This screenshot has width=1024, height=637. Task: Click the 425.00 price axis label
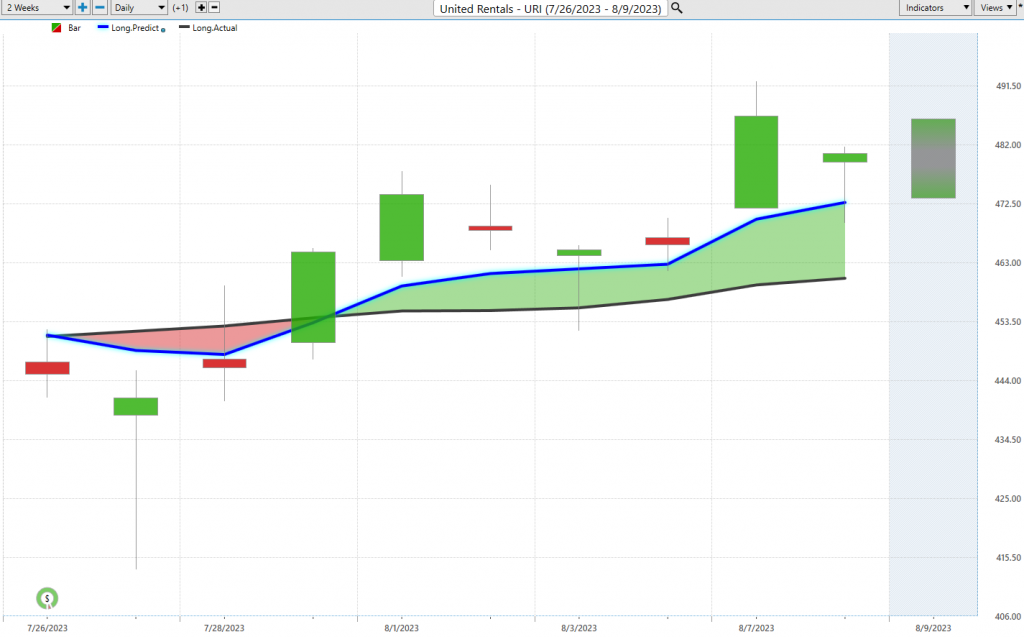pyautogui.click(x=1008, y=498)
